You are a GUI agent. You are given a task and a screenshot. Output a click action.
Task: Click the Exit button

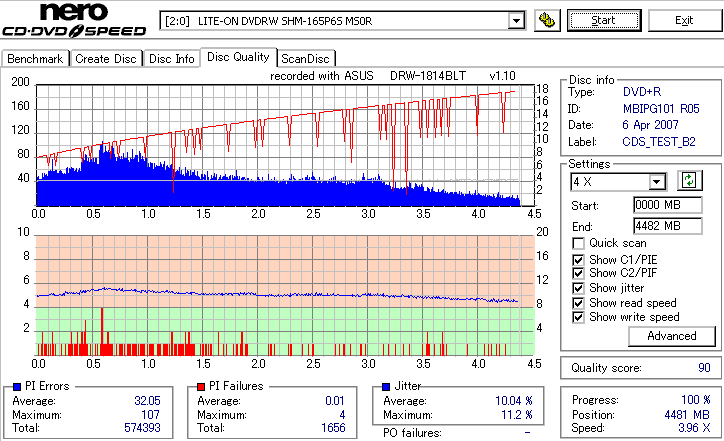684,20
